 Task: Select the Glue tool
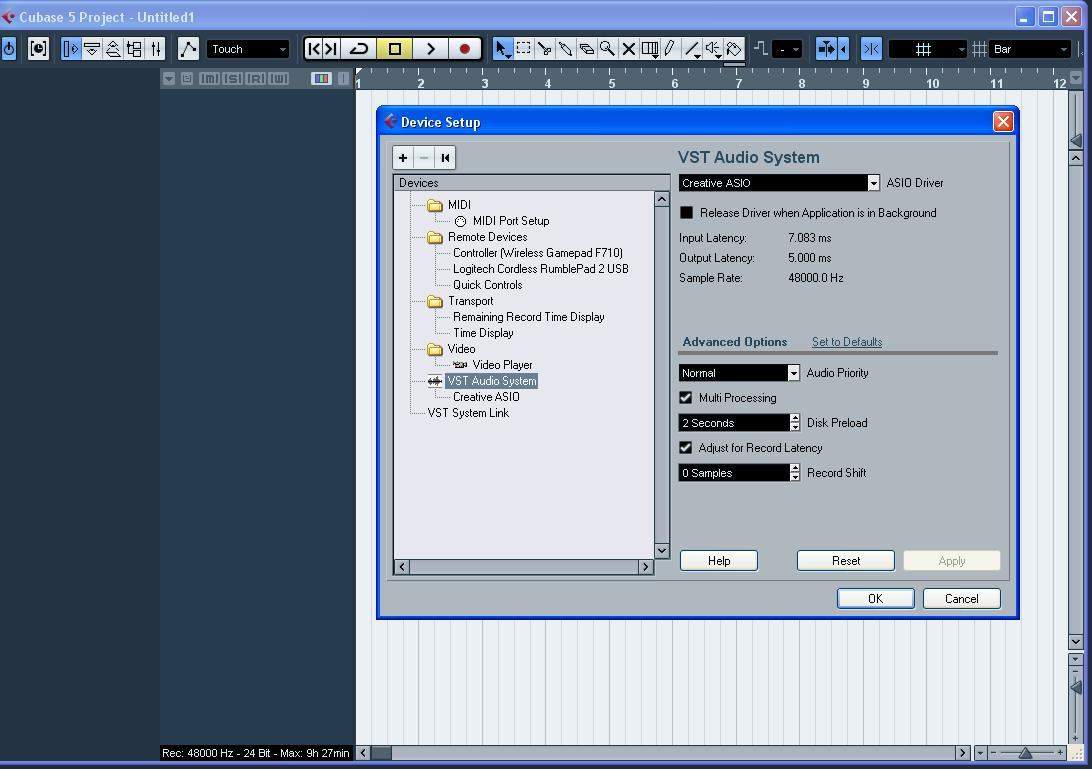[x=565, y=49]
